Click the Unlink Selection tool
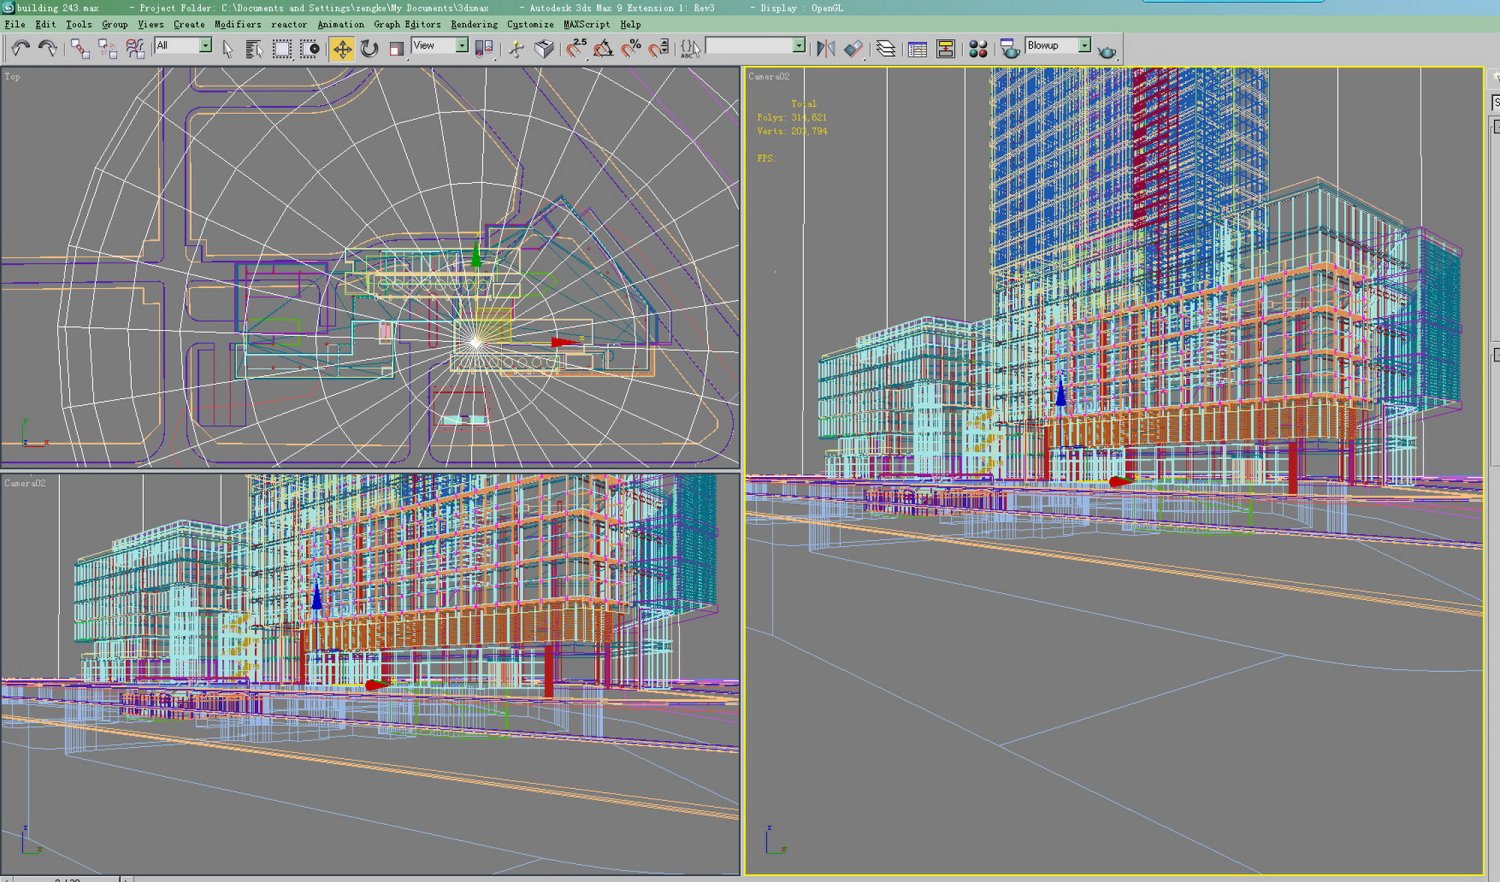1500x882 pixels. [x=107, y=48]
